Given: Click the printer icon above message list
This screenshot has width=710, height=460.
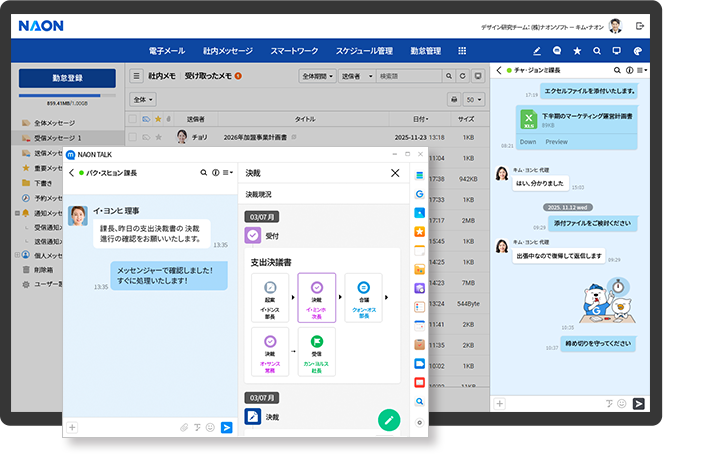Looking at the screenshot, I should 454,100.
